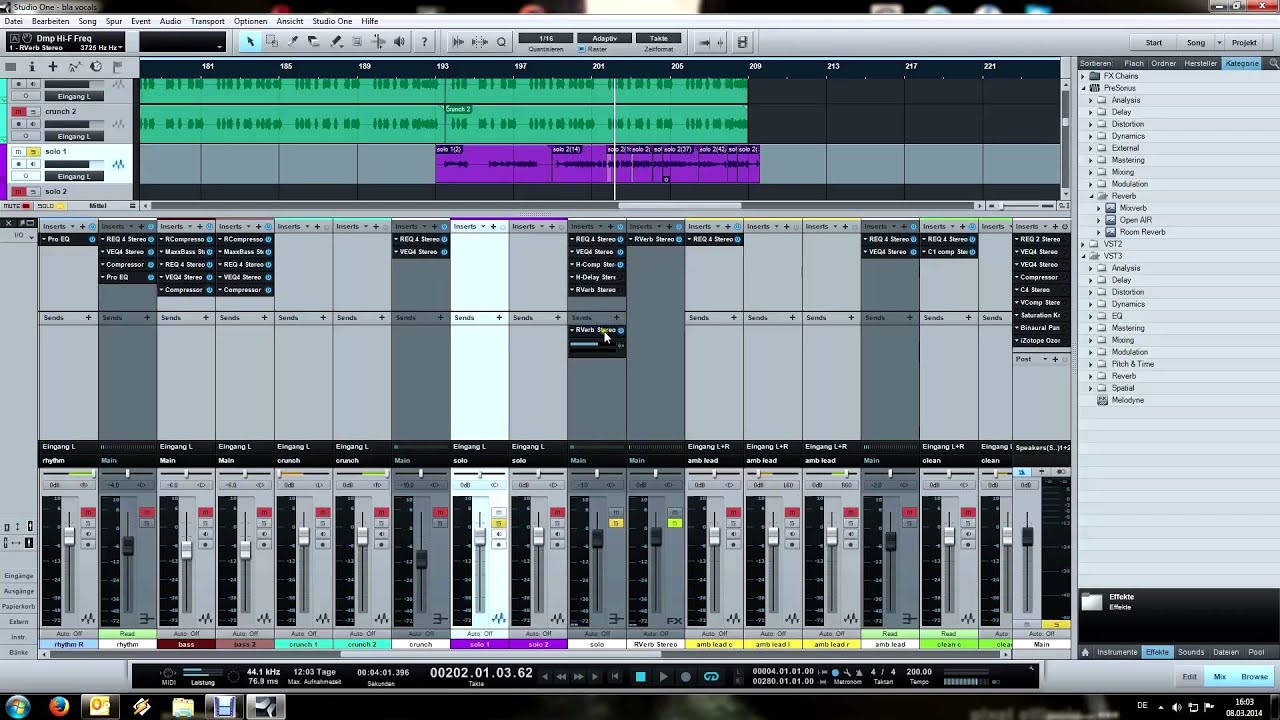Screen dimensions: 1280x720
Task: Toggle the Mix console view
Action: [x=1219, y=677]
